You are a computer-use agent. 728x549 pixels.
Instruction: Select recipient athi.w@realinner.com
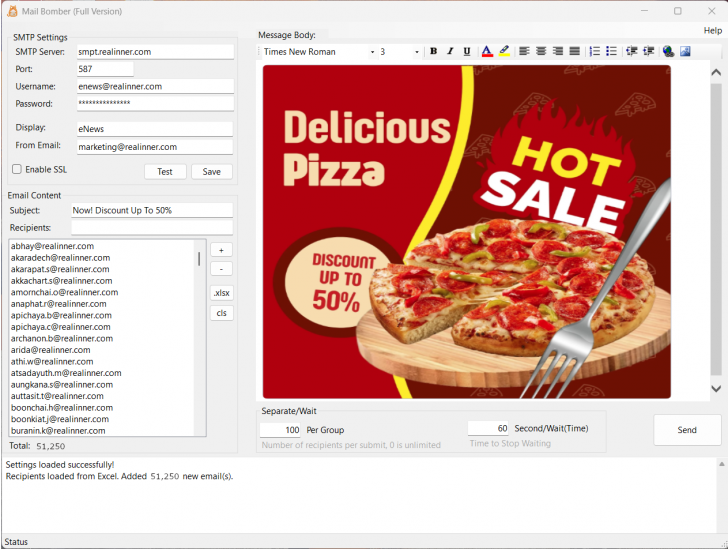tap(52, 361)
